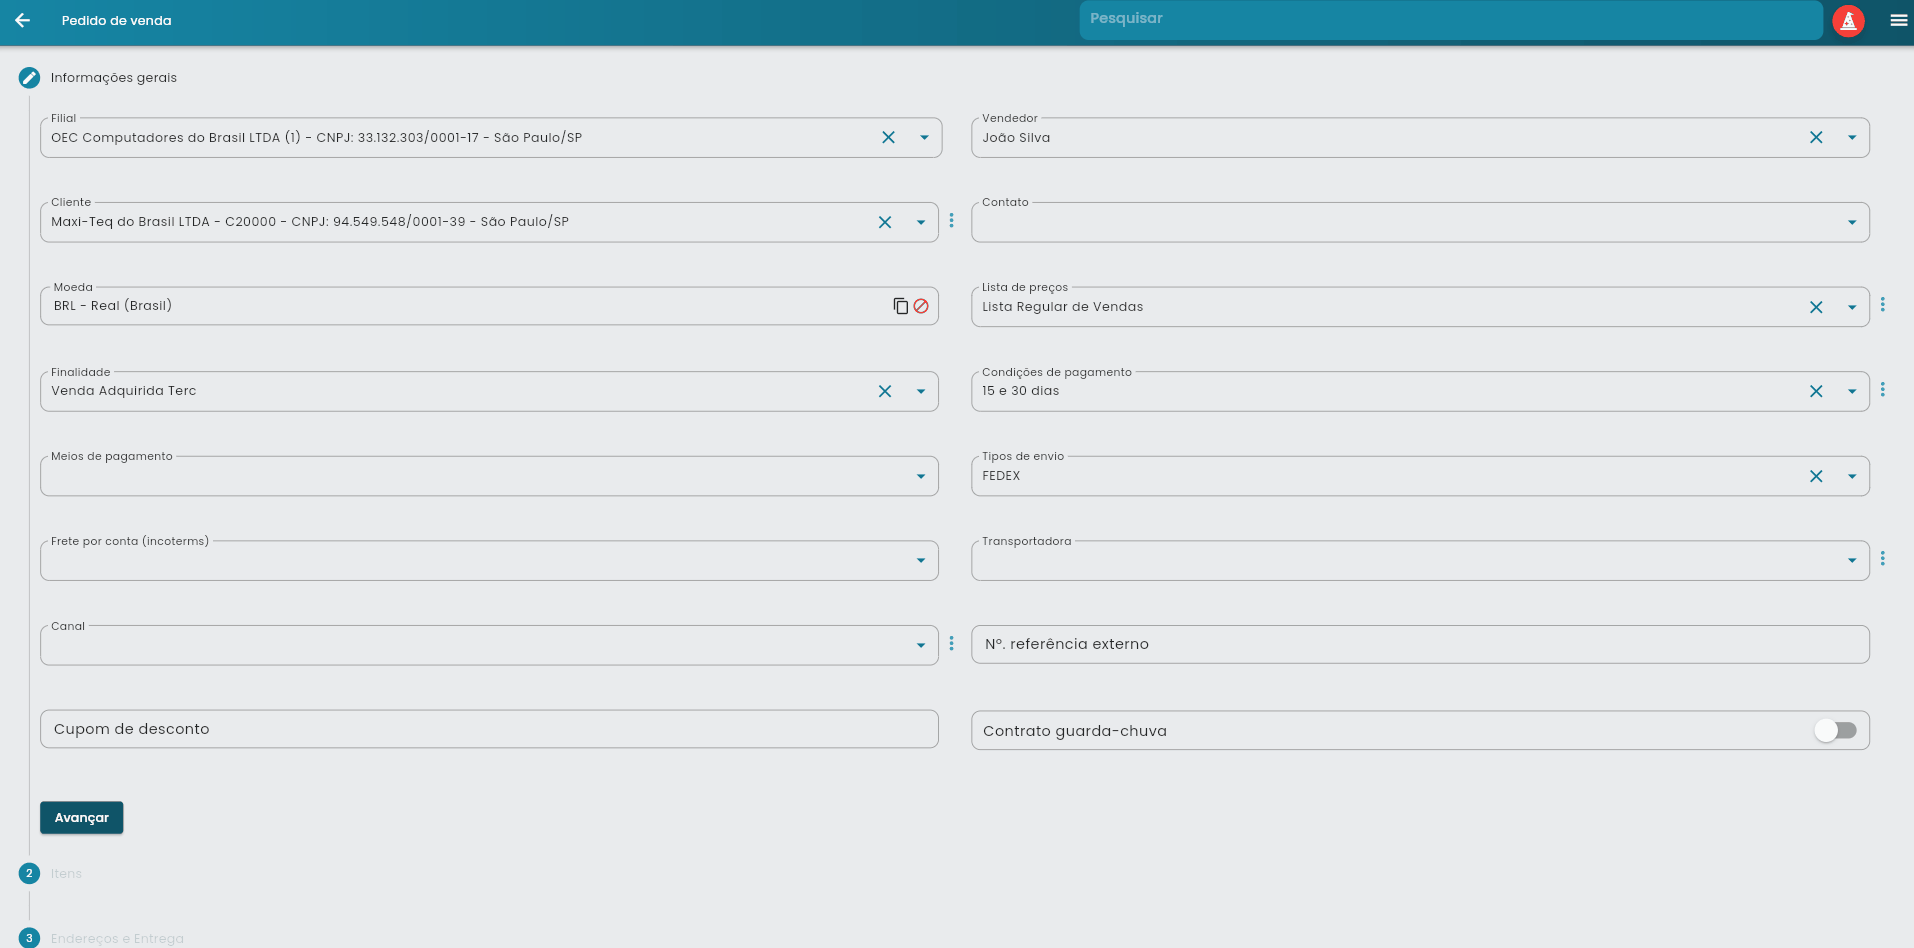The width and height of the screenshot is (1914, 948).
Task: Clear the Filial field selection
Action: 888,138
